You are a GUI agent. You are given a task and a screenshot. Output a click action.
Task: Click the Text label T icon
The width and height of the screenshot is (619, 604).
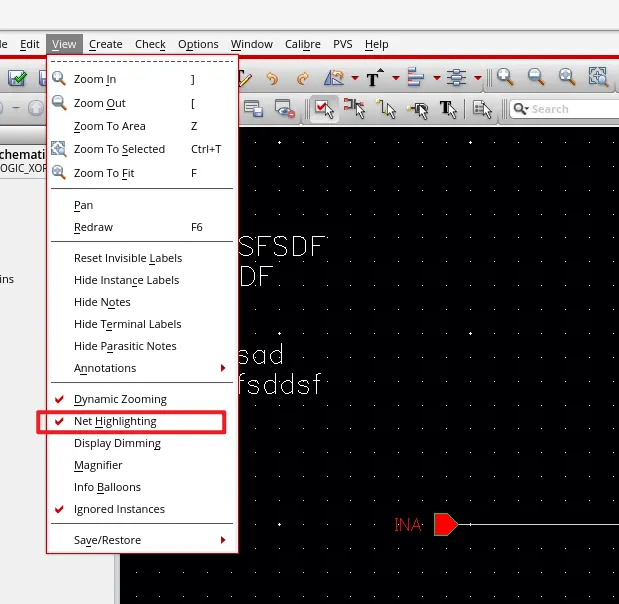[x=375, y=78]
